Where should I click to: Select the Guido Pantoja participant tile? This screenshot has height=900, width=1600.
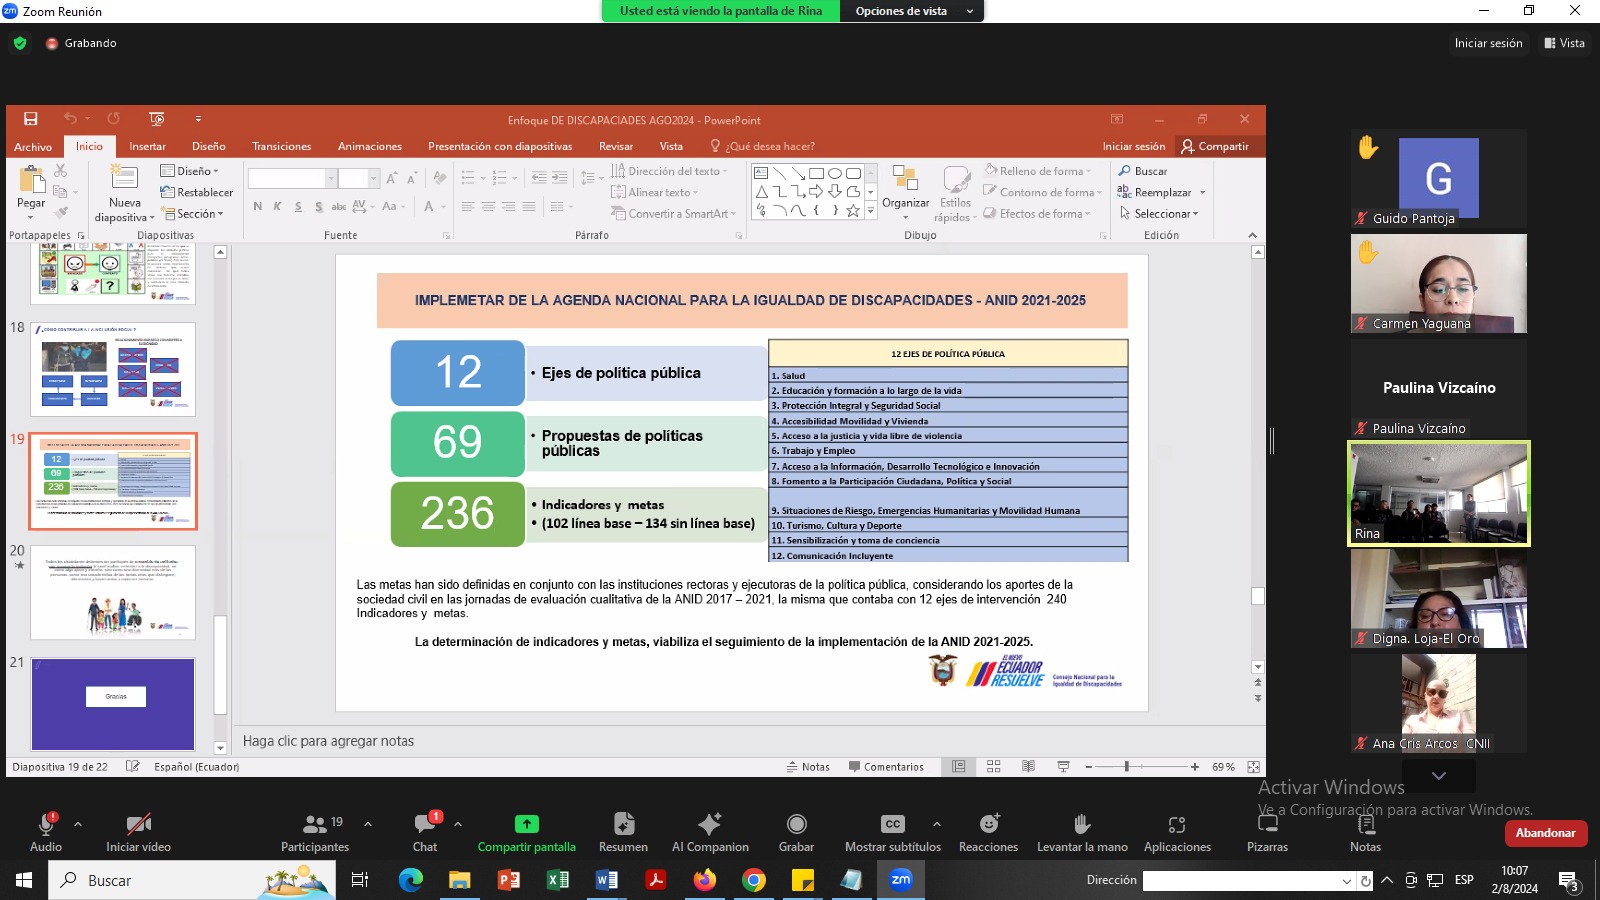pyautogui.click(x=1438, y=178)
